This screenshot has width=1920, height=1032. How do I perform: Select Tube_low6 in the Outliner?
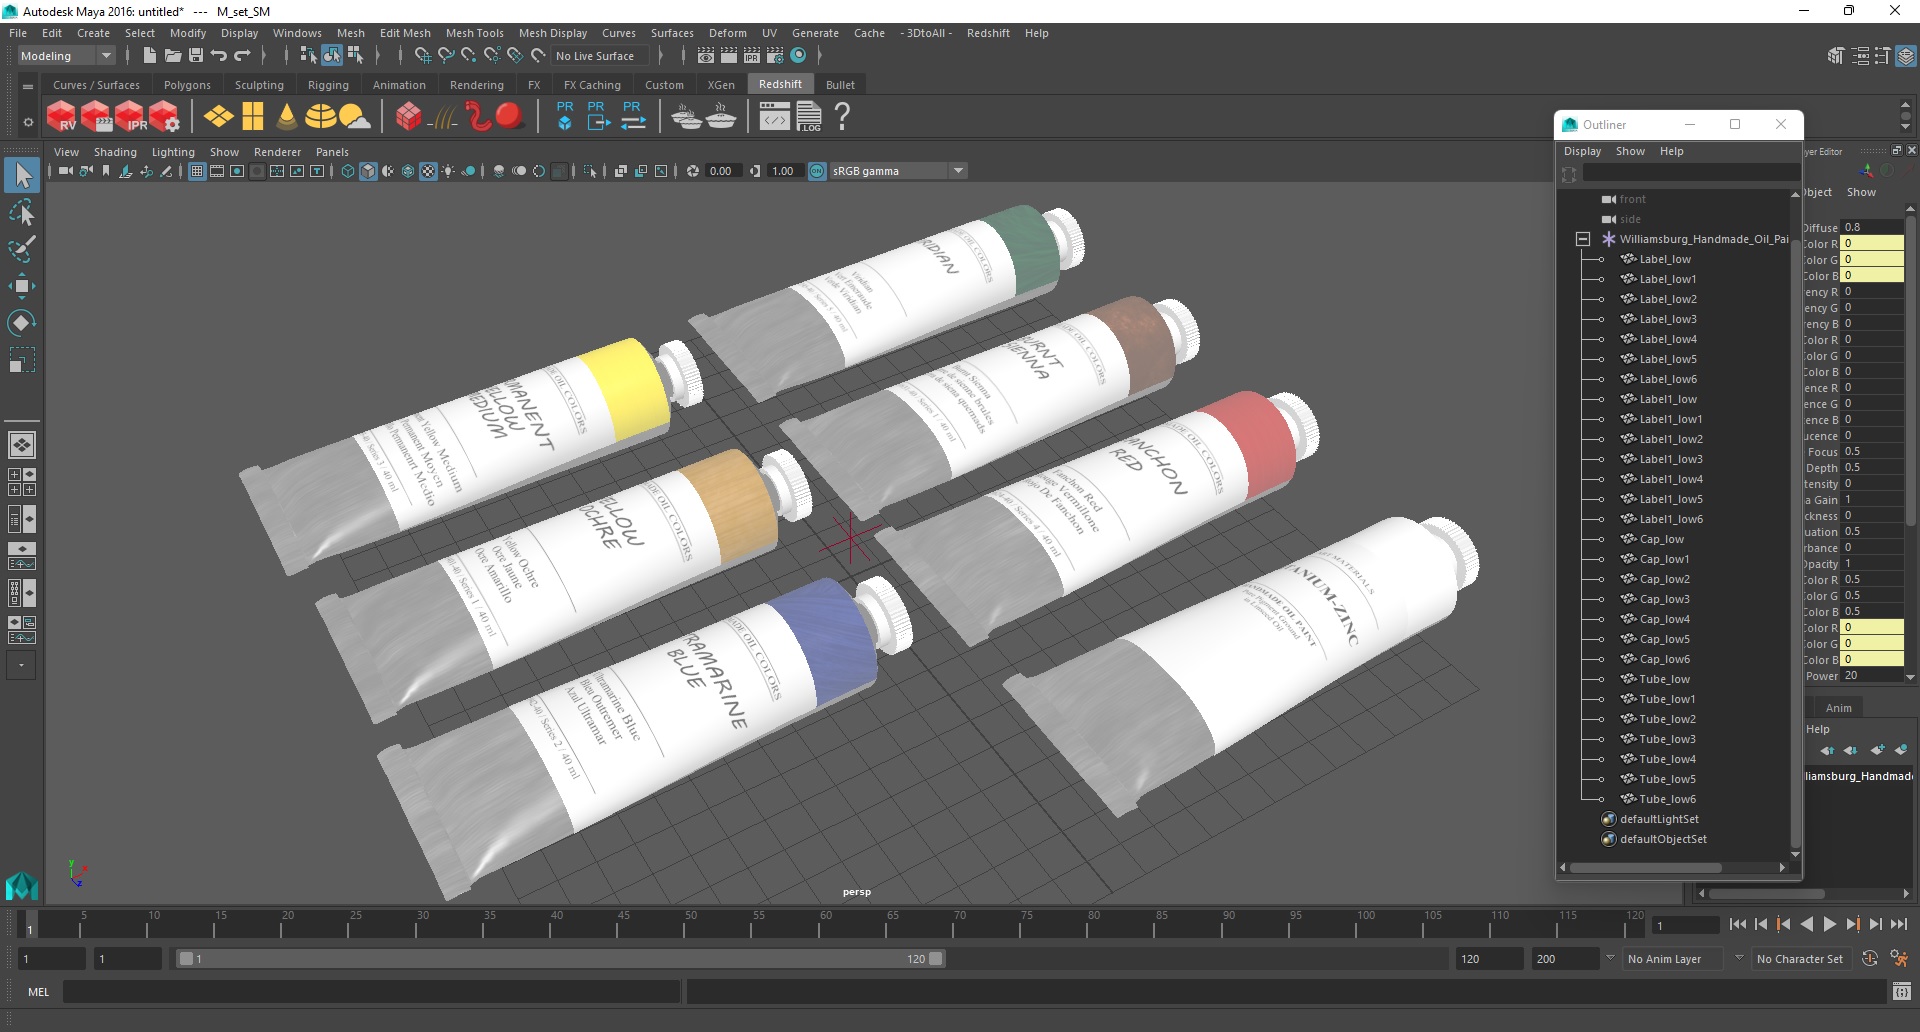tap(1667, 799)
